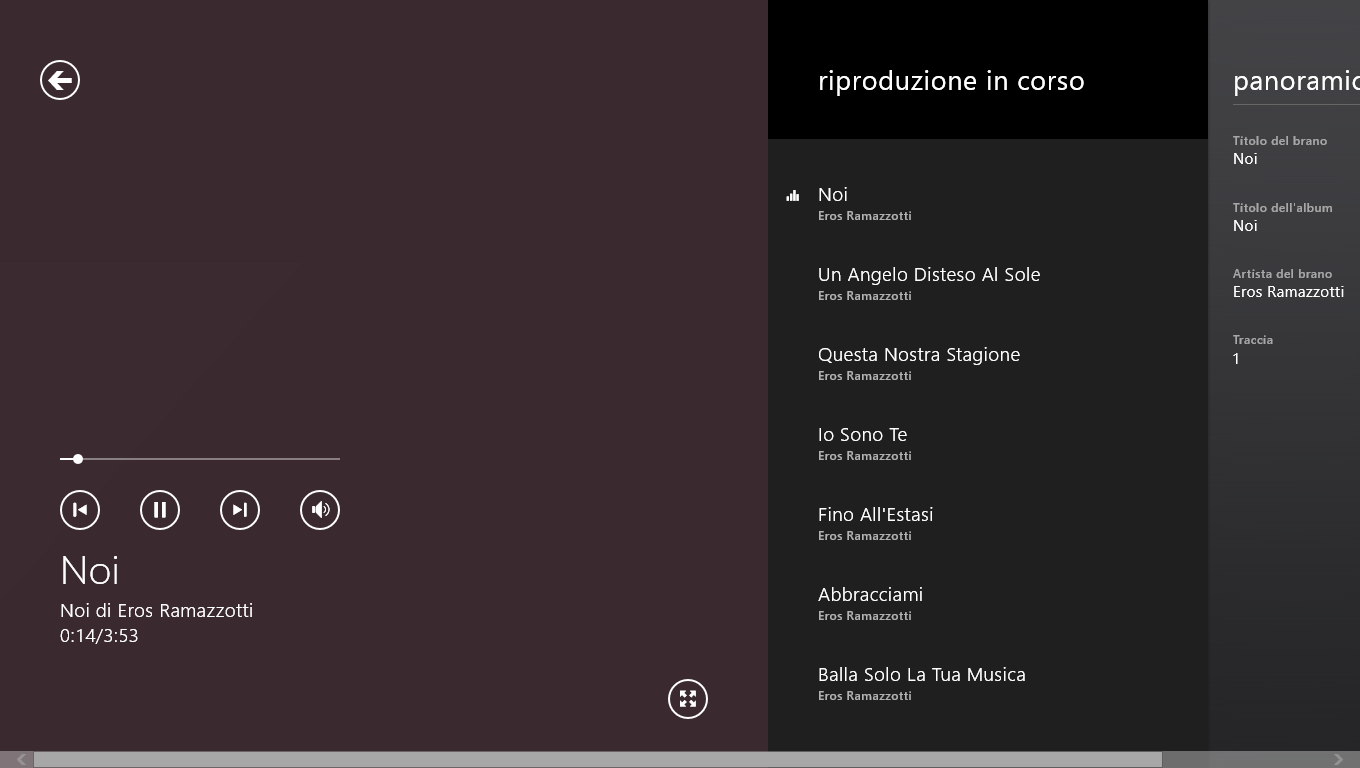Skip to the next track
Image resolution: width=1360 pixels, height=768 pixels.
(240, 510)
